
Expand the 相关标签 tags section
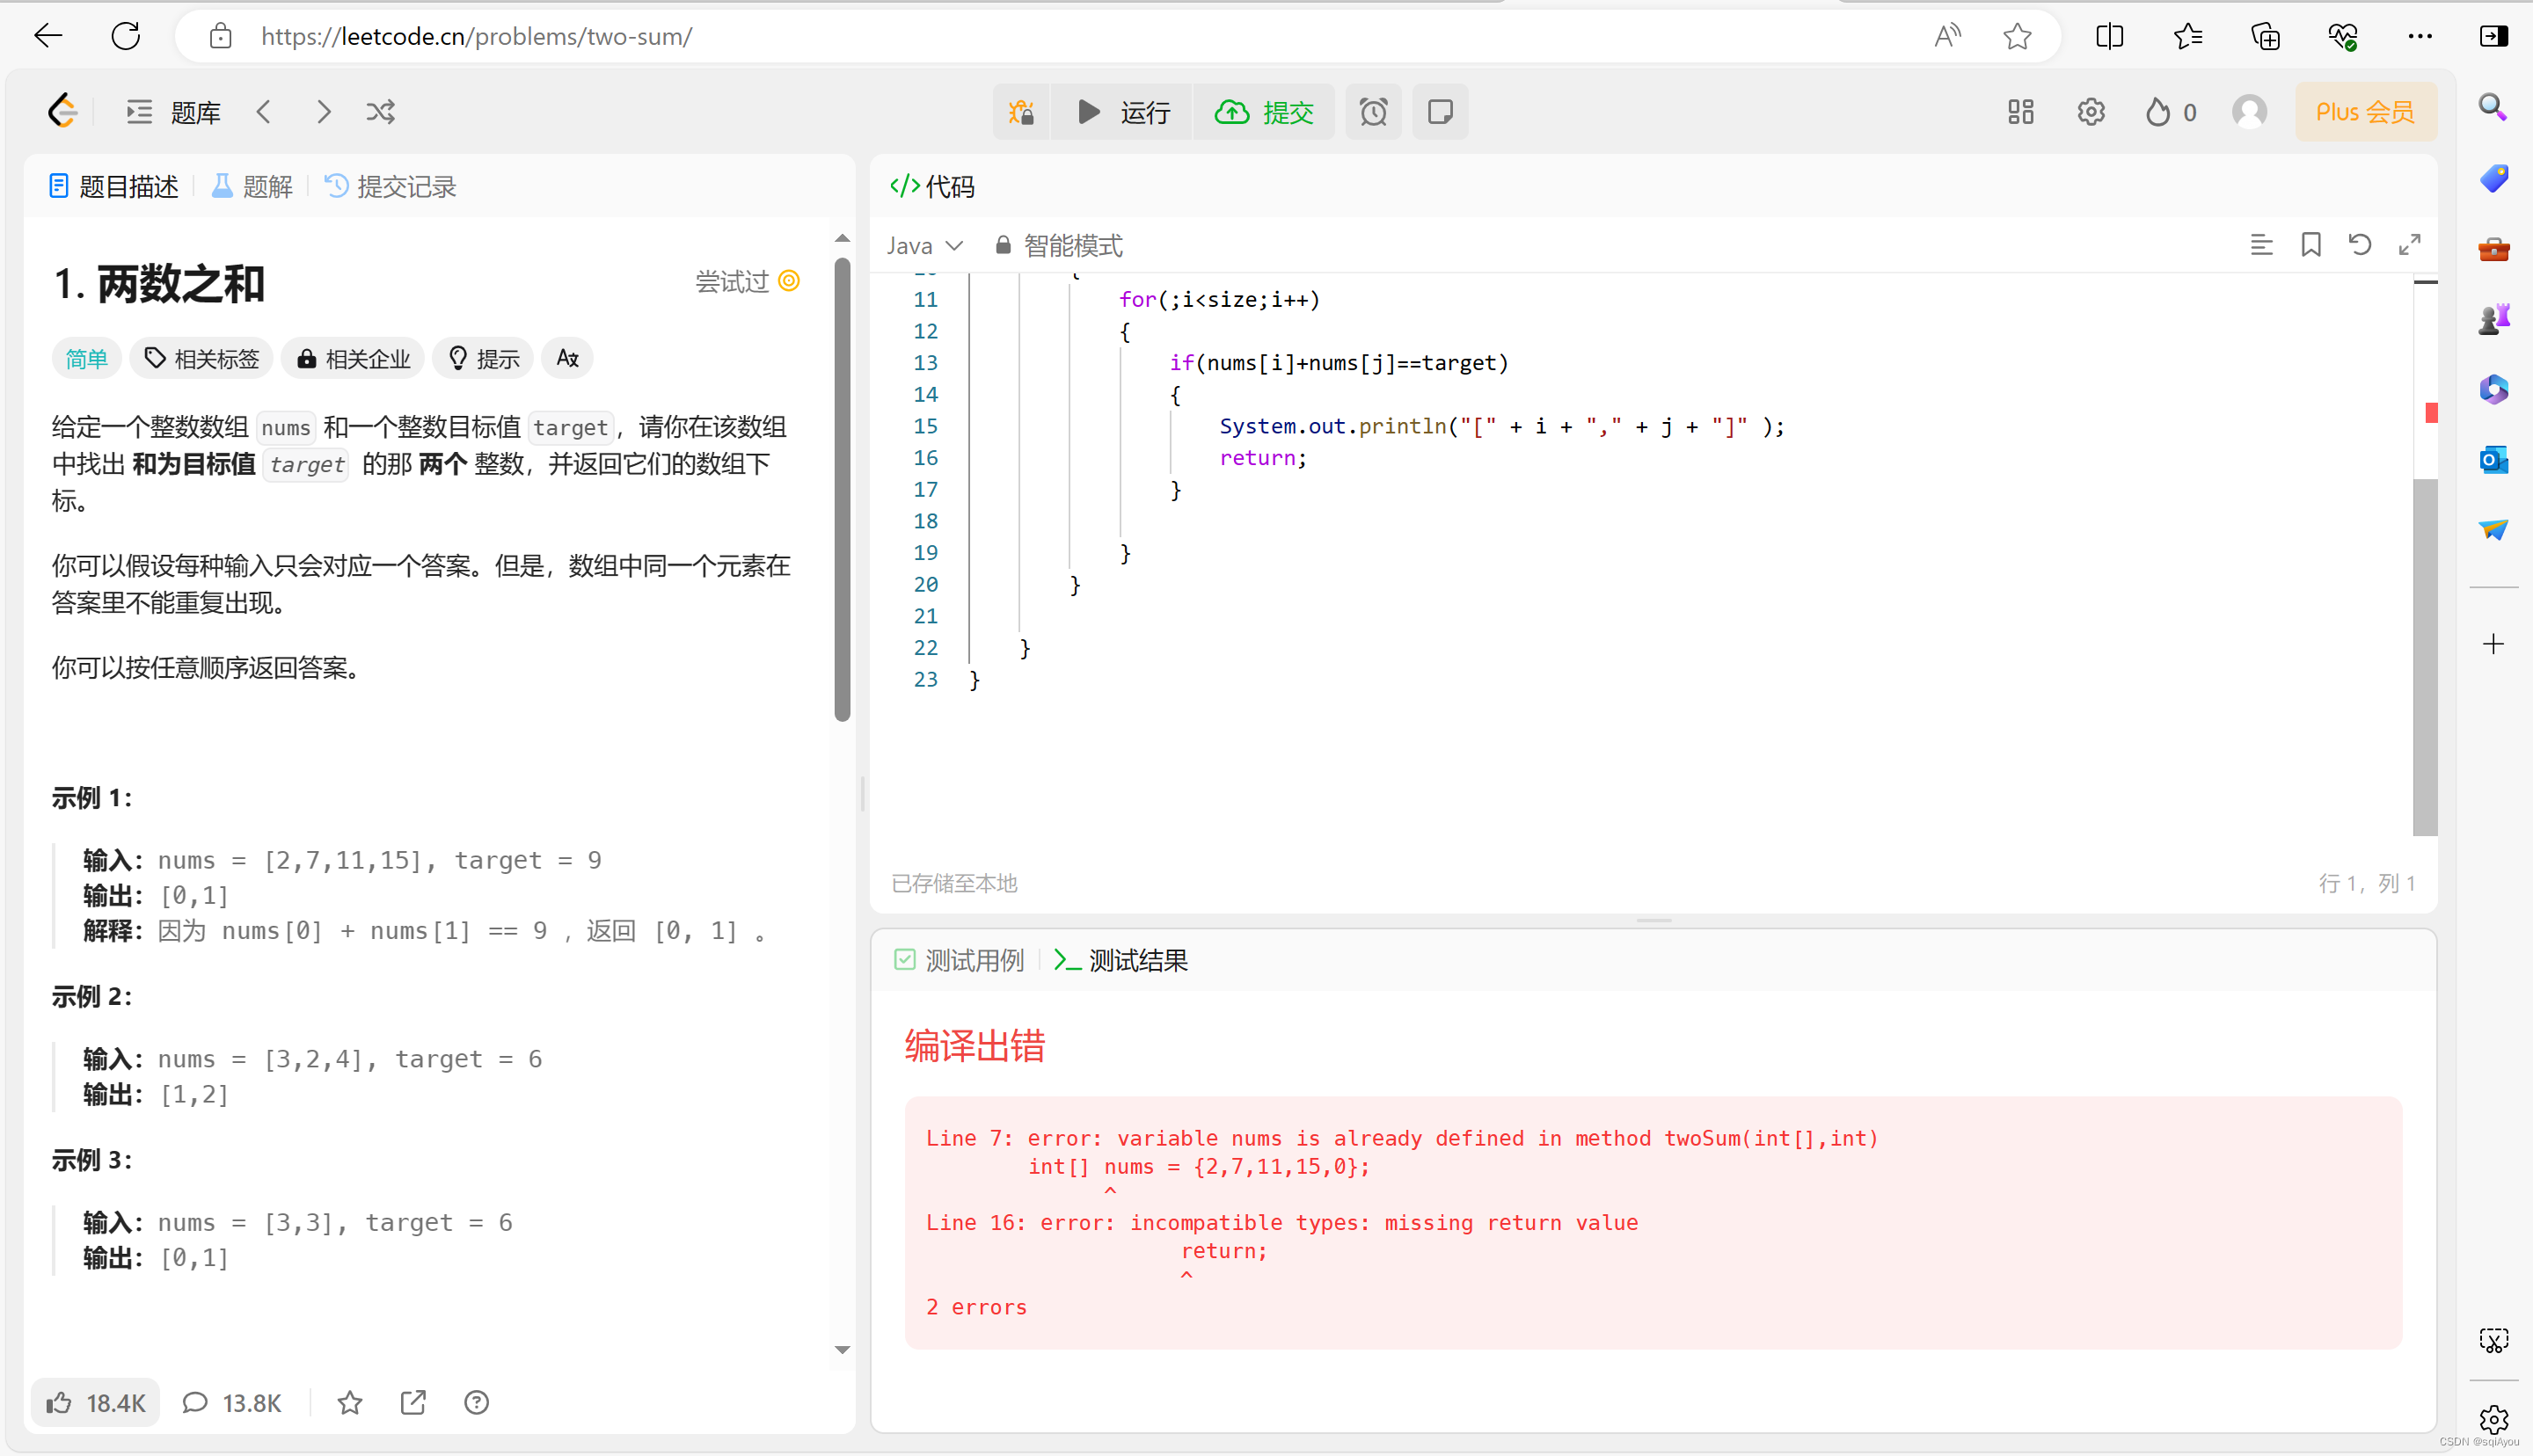[x=202, y=359]
